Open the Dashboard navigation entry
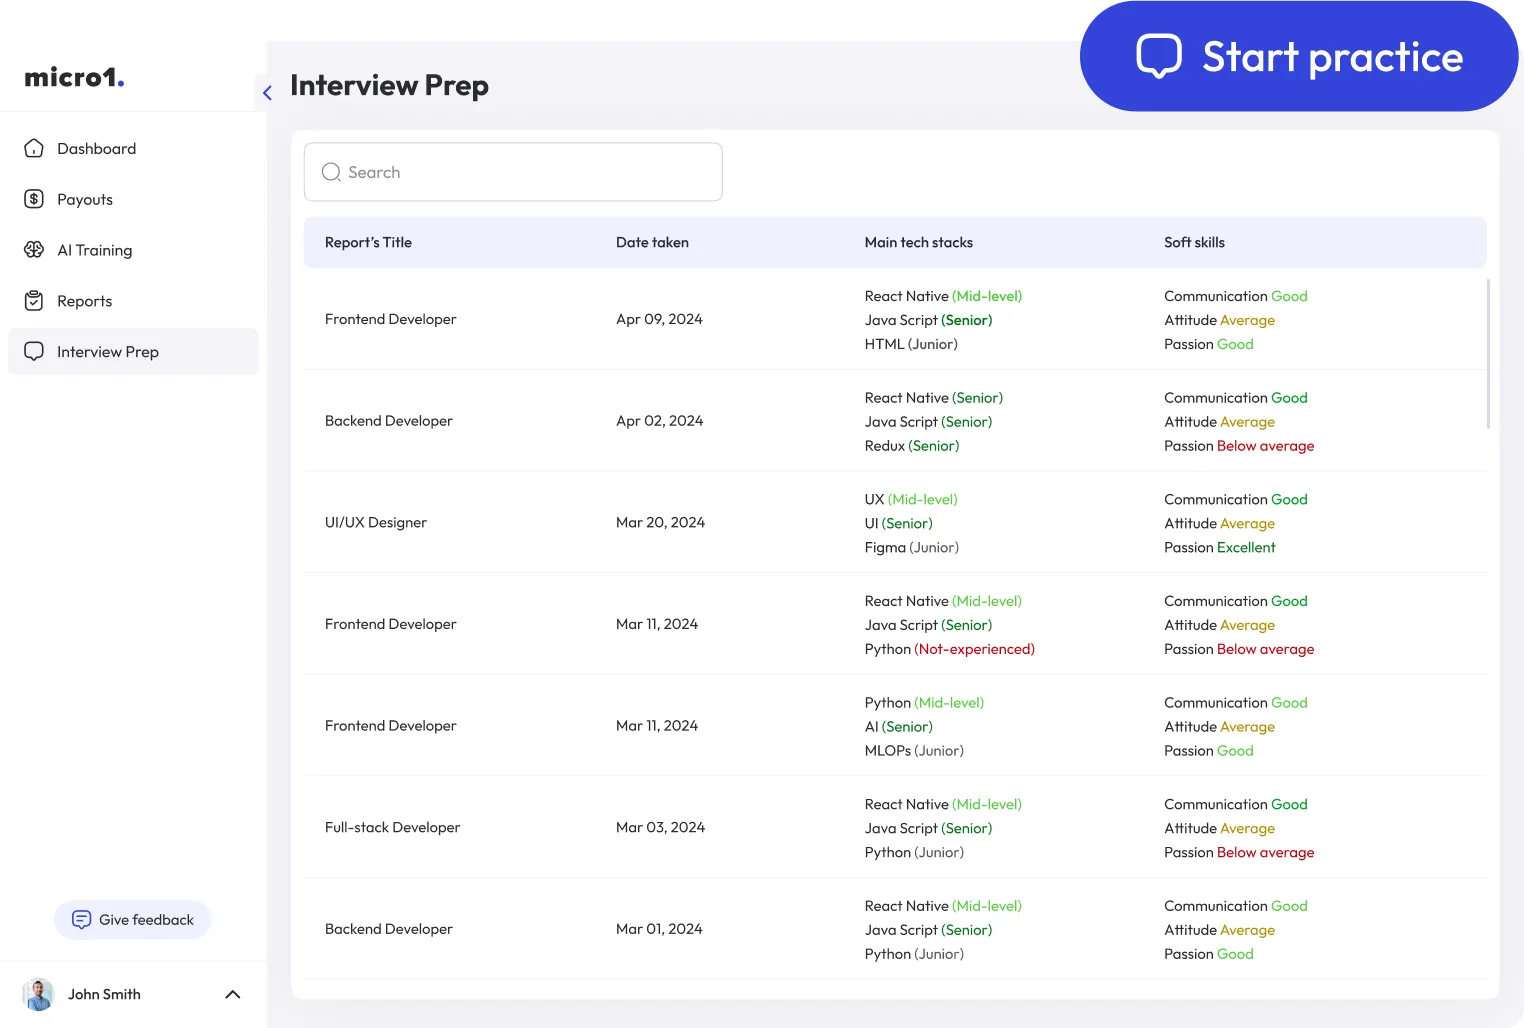Screen dimensions: 1524x1028 click(x=96, y=148)
